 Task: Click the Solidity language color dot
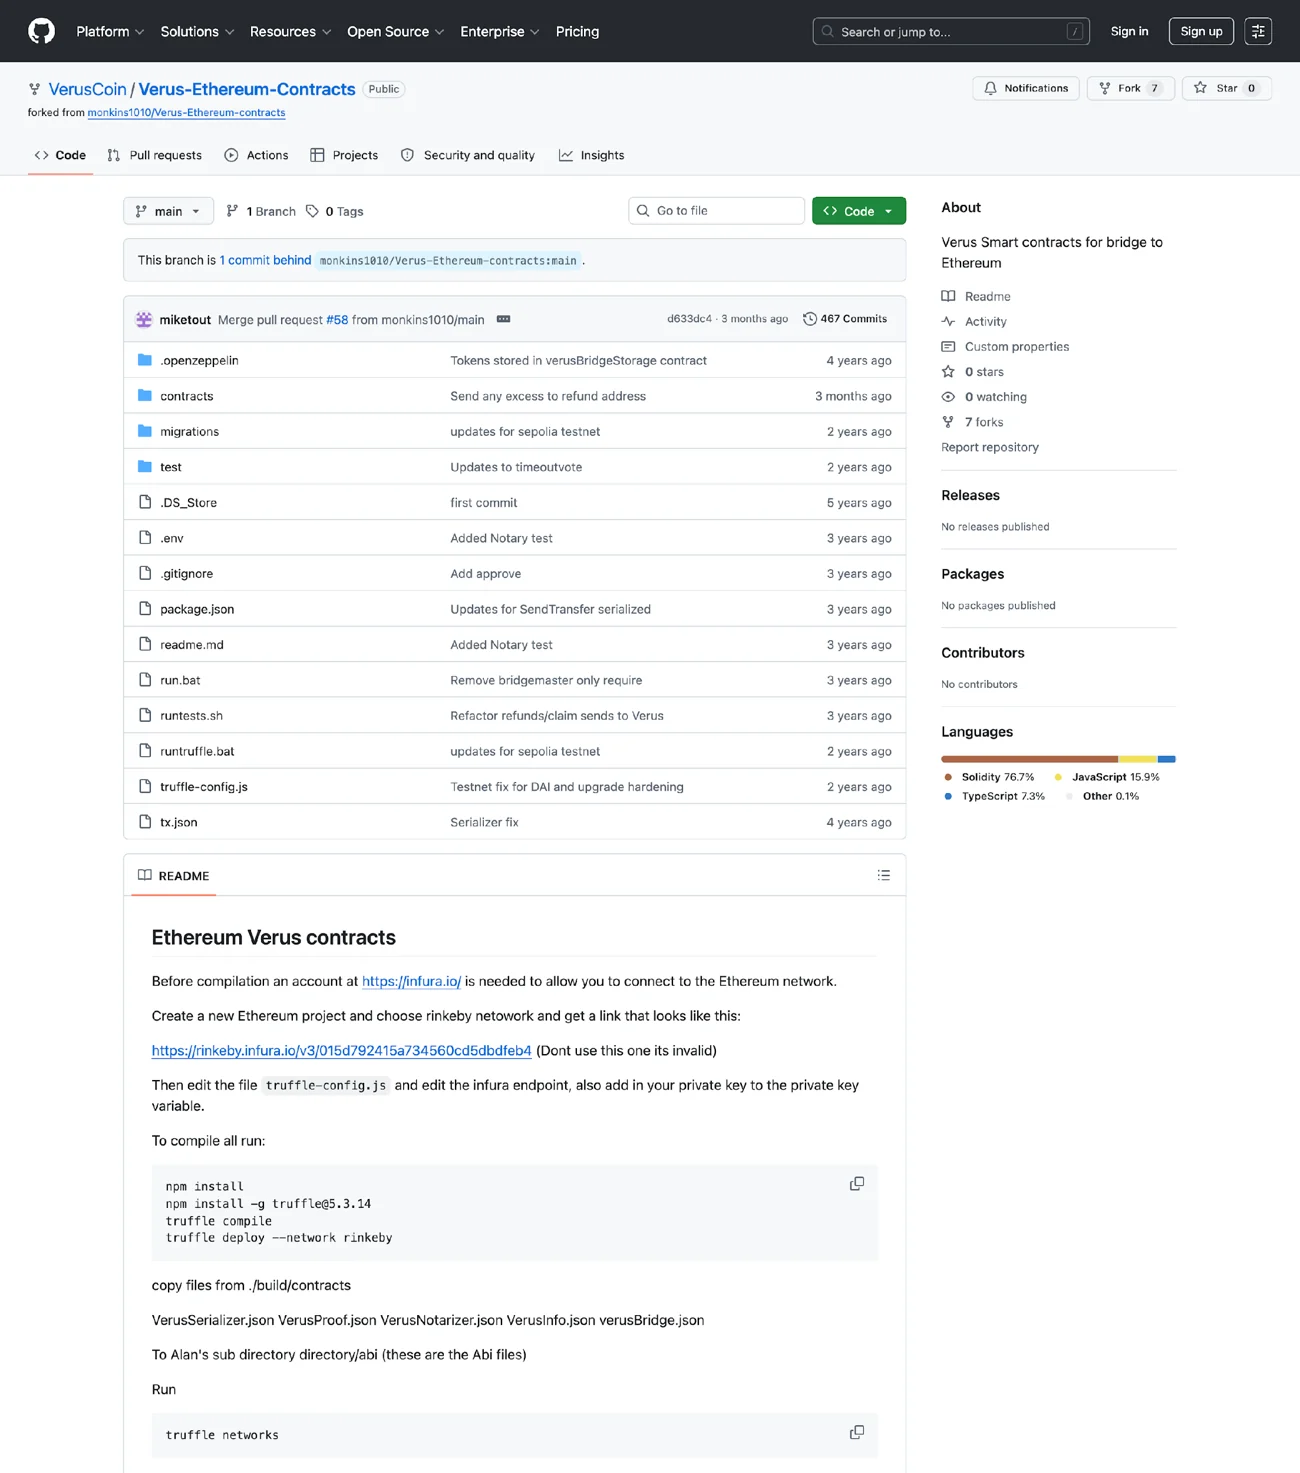click(x=948, y=777)
